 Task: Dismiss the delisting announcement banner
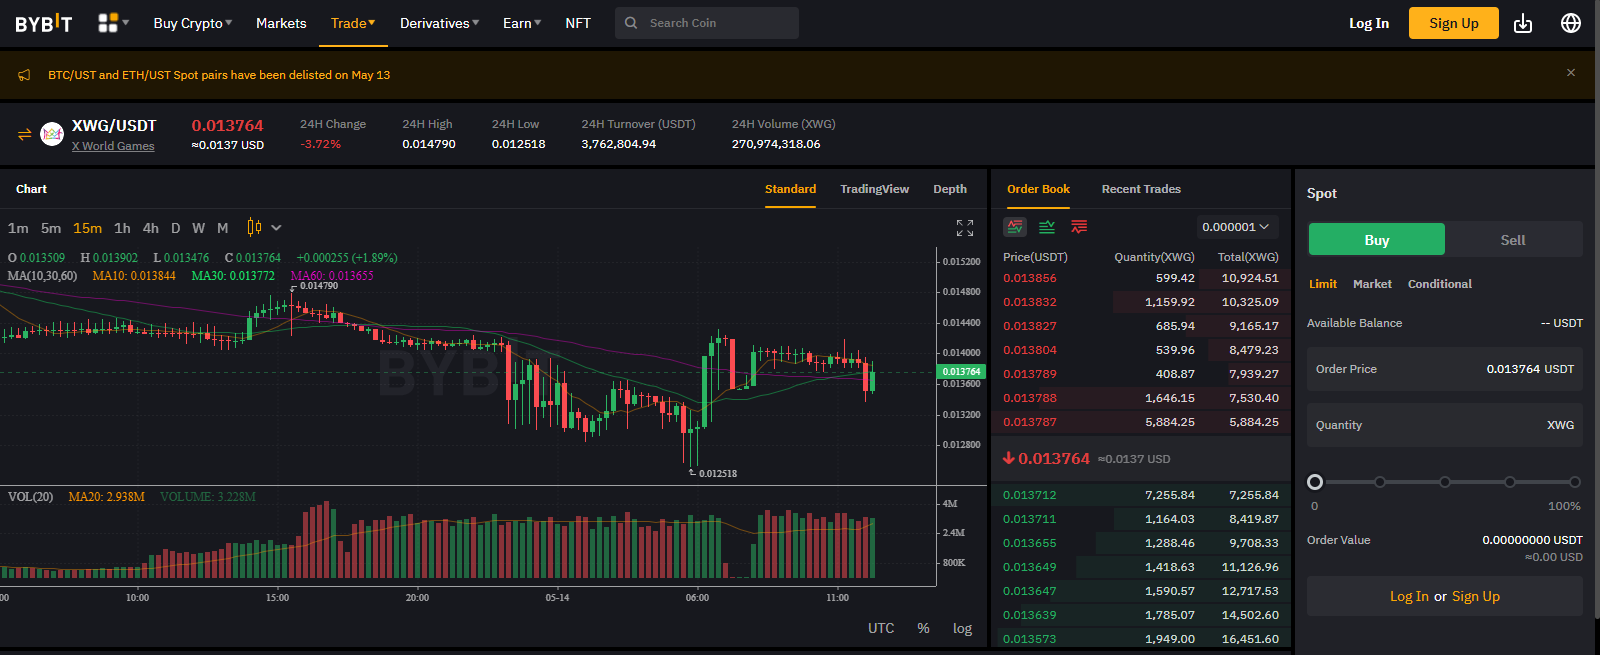click(x=1571, y=73)
